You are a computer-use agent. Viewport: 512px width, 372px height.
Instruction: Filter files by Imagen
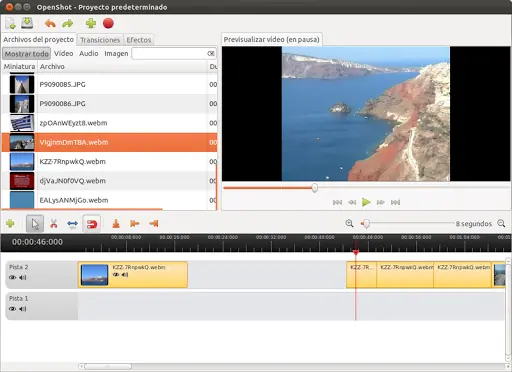click(116, 53)
